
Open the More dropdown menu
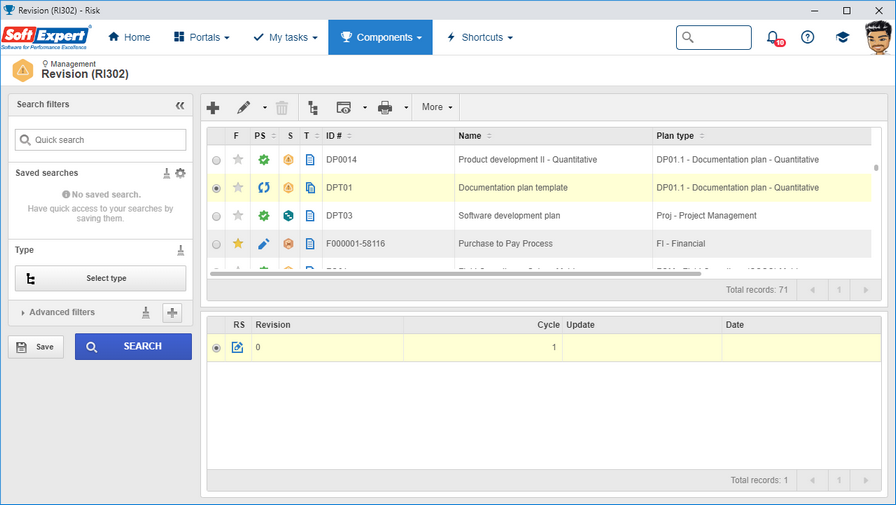point(437,107)
